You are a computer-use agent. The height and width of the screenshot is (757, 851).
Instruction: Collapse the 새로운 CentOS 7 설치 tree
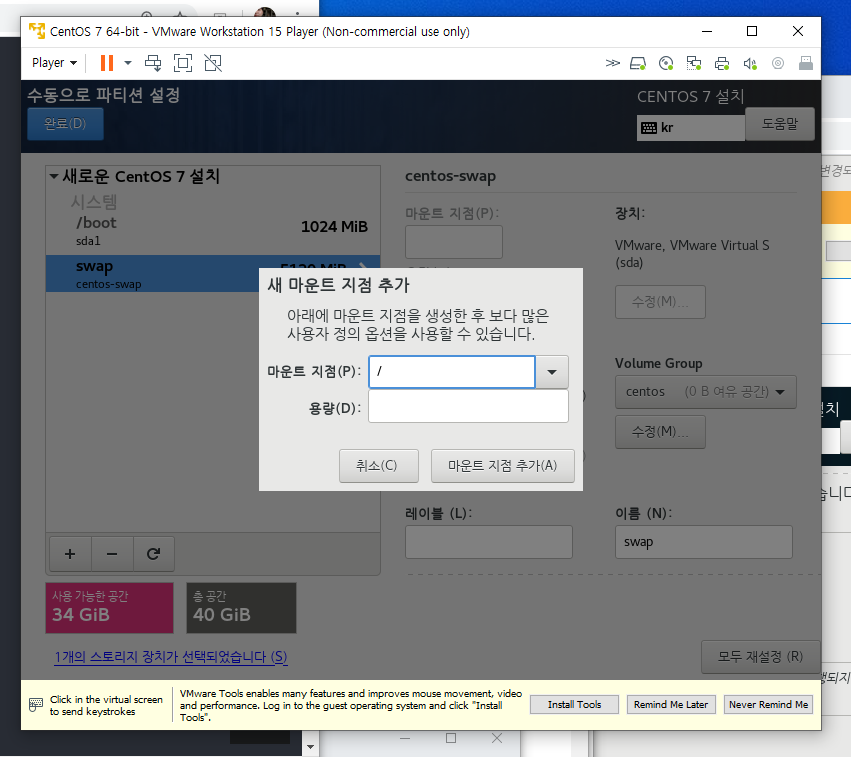[x=54, y=176]
